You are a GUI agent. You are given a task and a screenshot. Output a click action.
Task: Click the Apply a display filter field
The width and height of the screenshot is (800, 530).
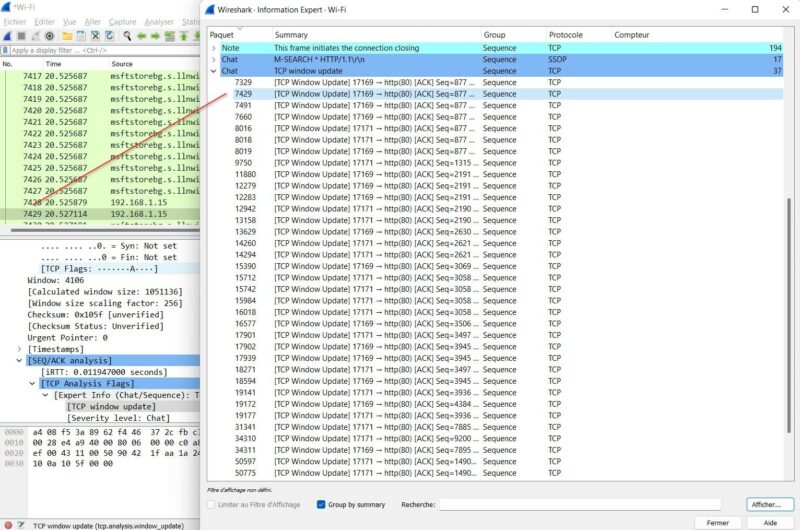click(105, 50)
